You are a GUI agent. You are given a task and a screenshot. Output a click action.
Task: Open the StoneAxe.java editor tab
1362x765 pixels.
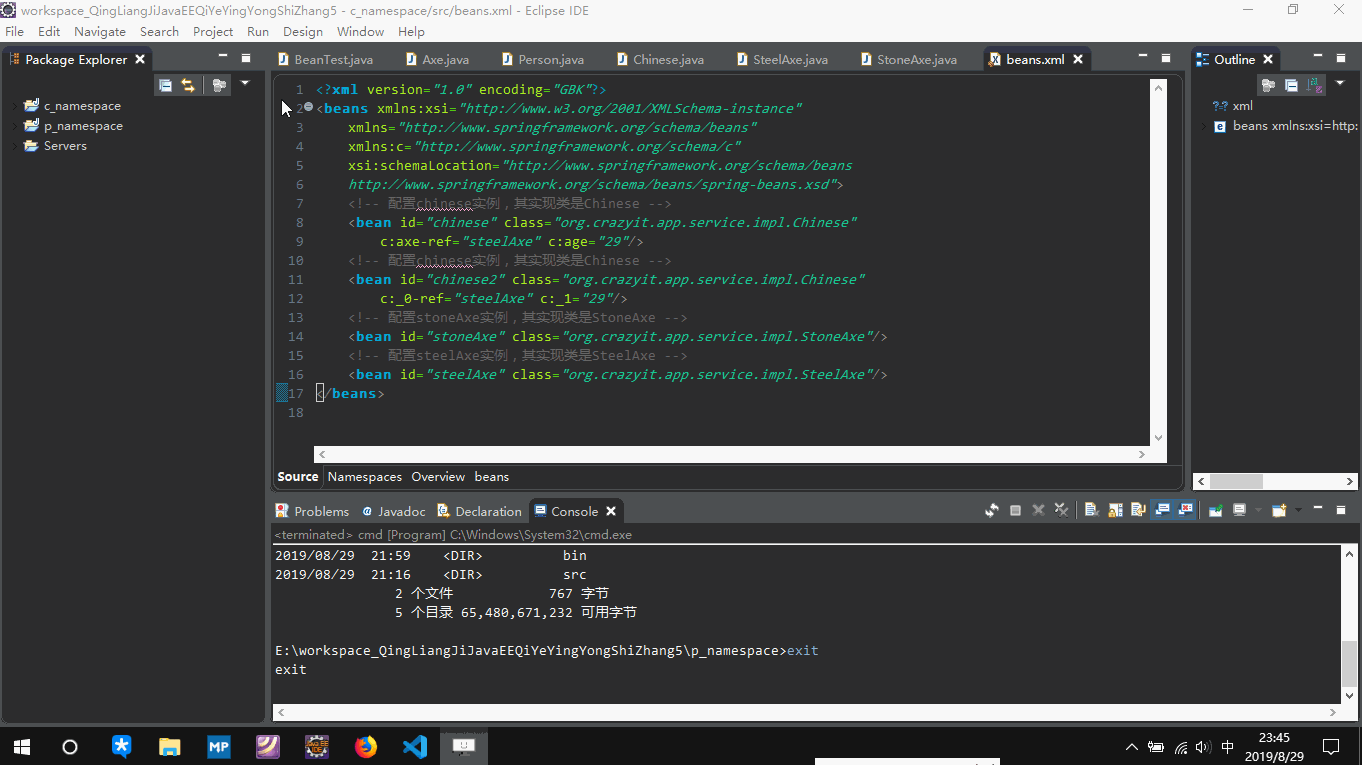tap(907, 59)
